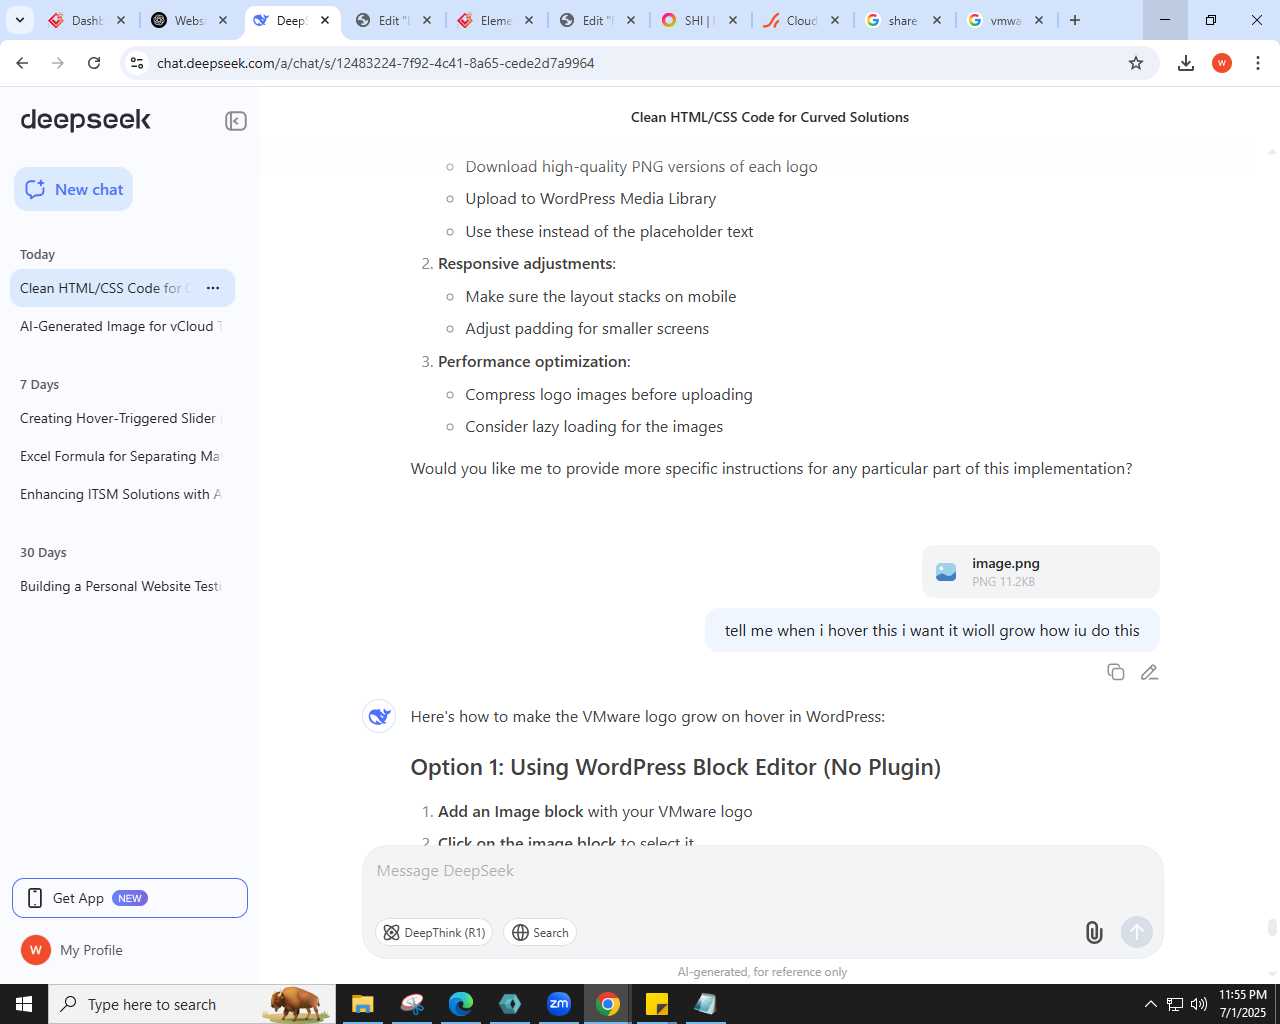The width and height of the screenshot is (1280, 1024).
Task: Click the red W profile avatar in sidebar
Action: [36, 950]
